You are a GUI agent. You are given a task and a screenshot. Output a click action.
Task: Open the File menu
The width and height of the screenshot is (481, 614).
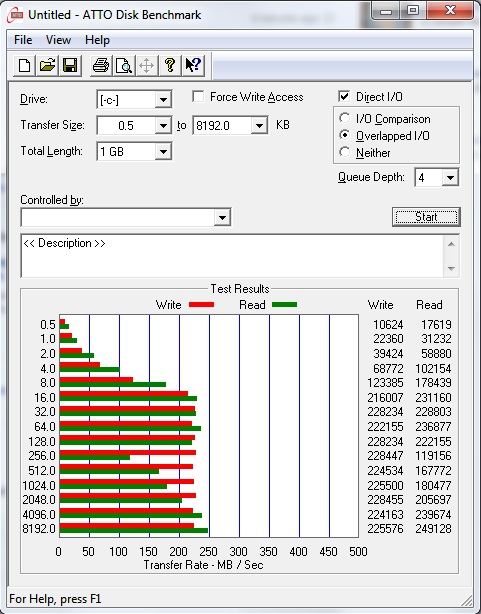[x=23, y=40]
